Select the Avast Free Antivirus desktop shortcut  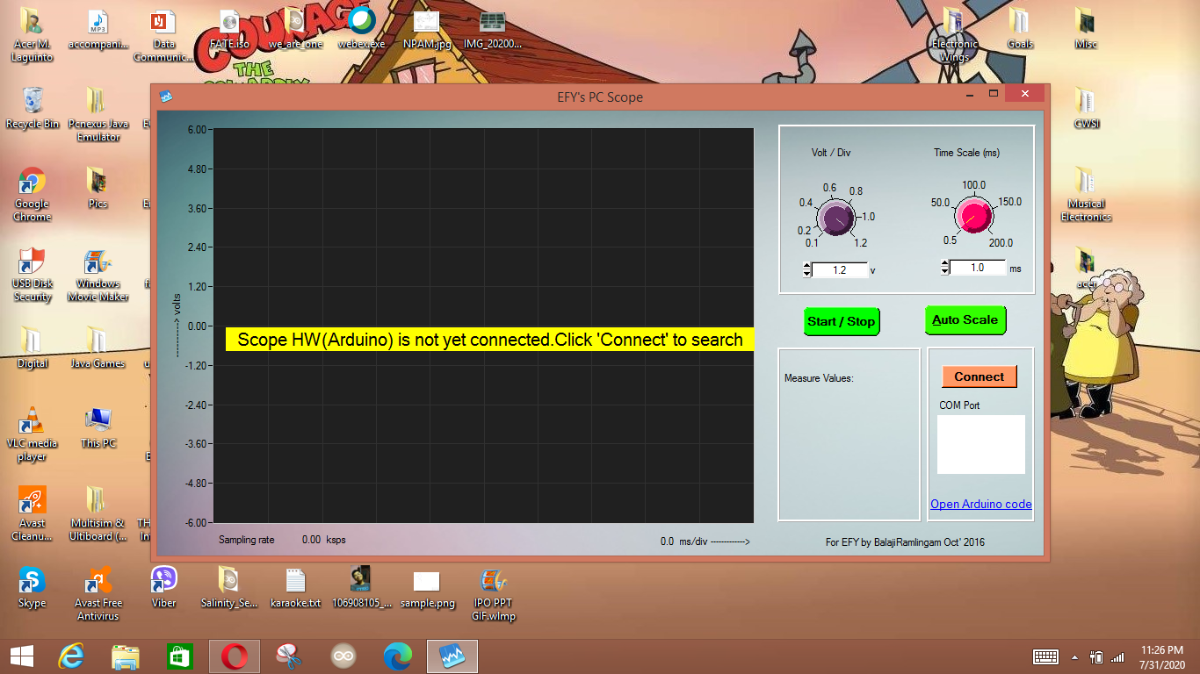click(x=98, y=594)
